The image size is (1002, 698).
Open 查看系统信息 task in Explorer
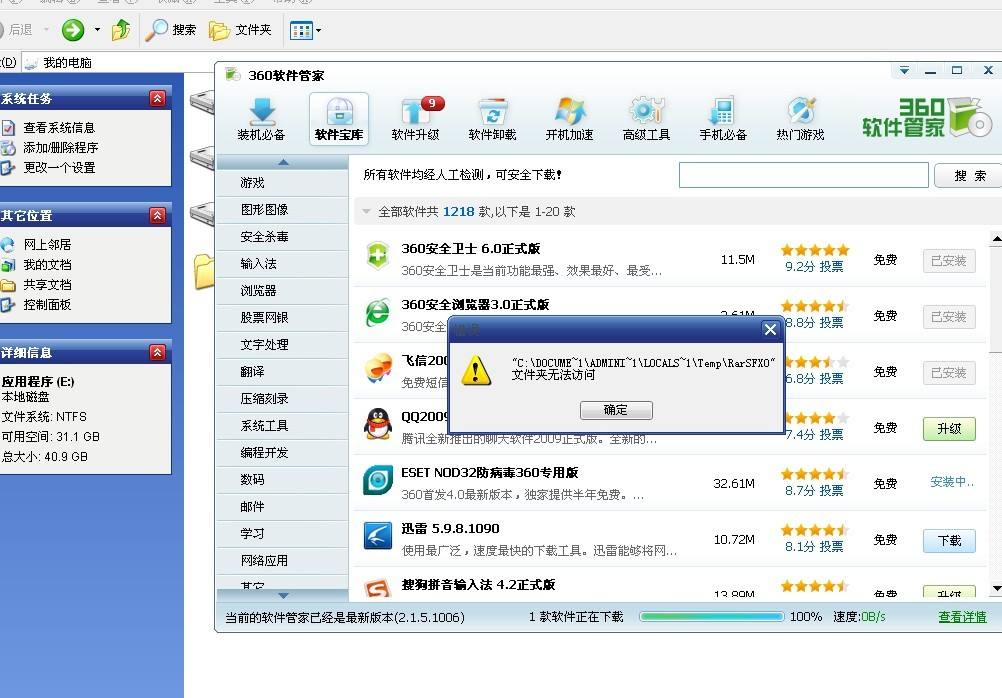point(59,128)
